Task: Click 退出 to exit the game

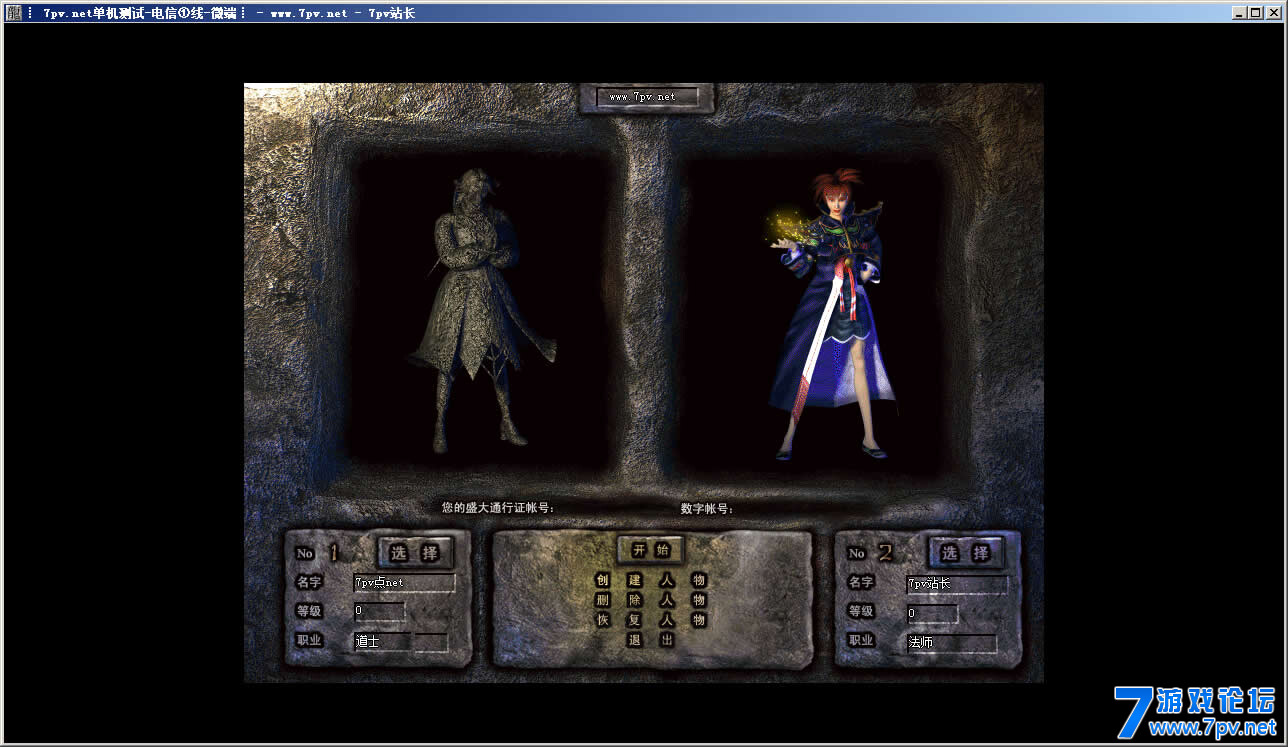Action: [651, 640]
